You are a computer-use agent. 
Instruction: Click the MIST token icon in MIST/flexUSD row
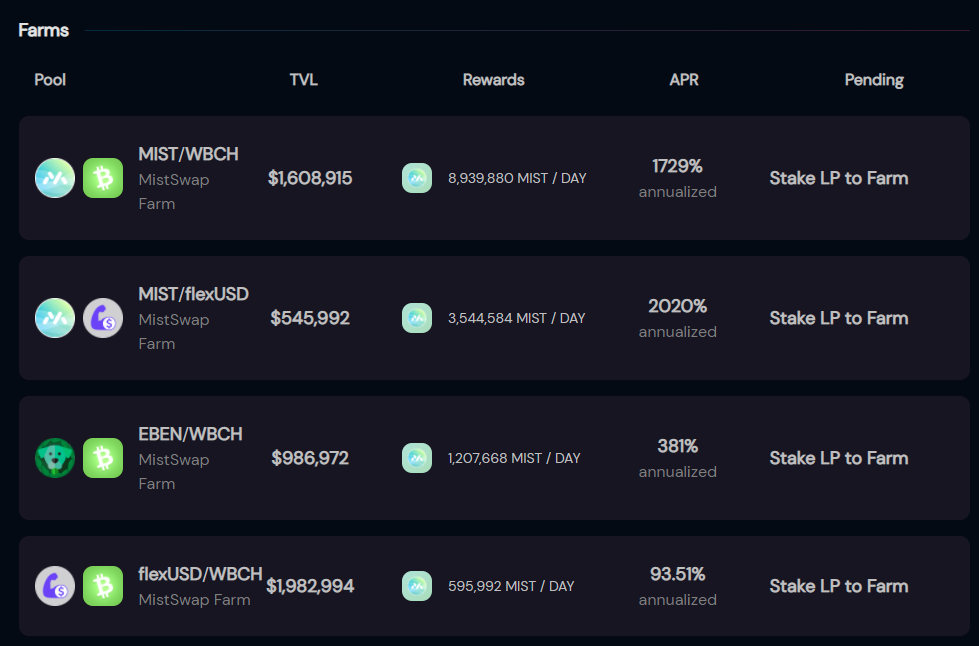(x=55, y=318)
